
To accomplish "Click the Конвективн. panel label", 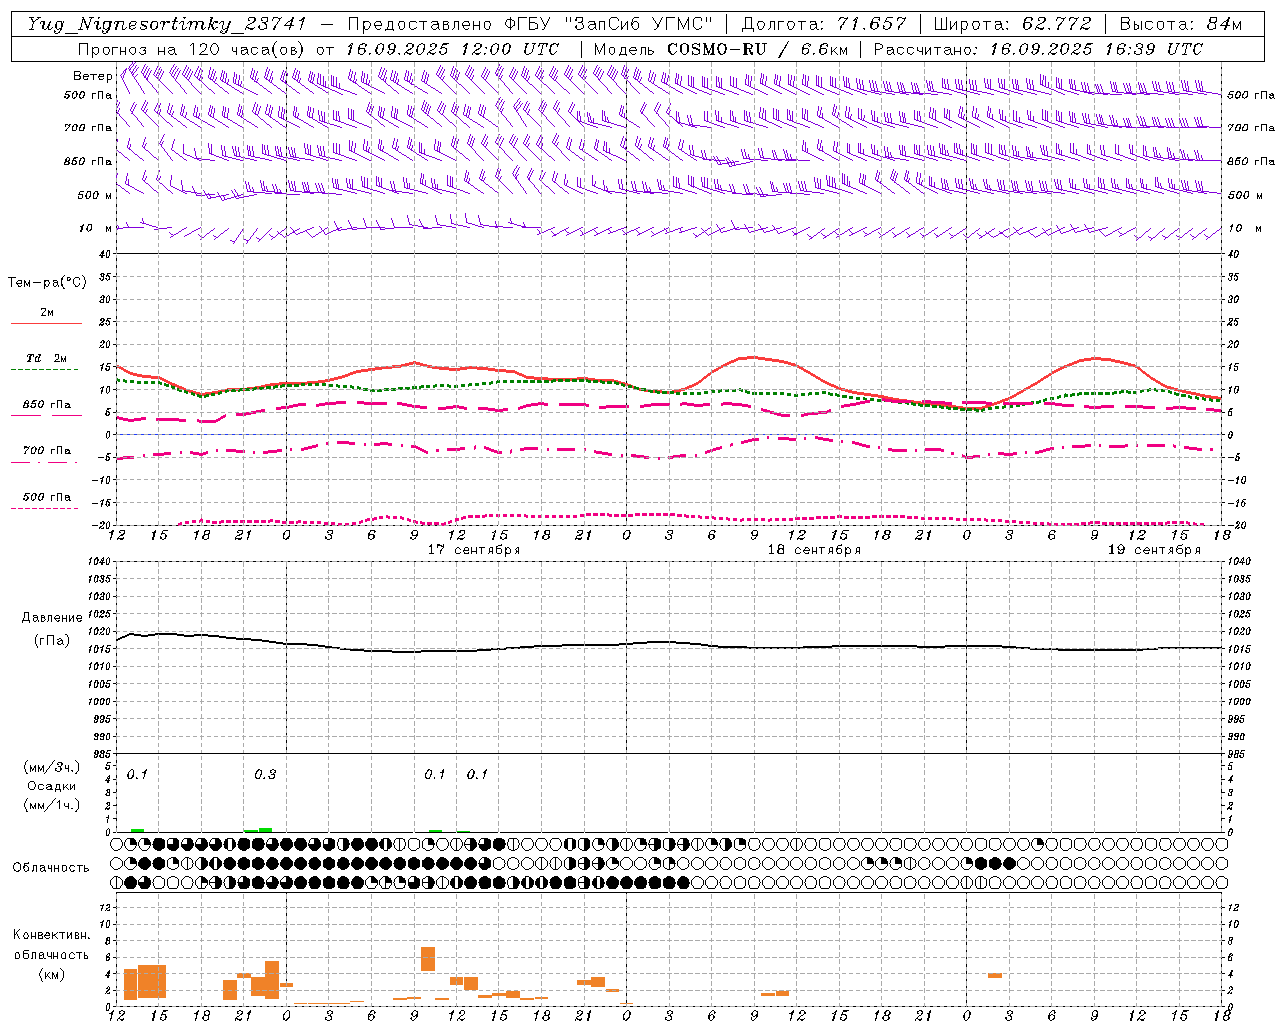I will point(52,935).
